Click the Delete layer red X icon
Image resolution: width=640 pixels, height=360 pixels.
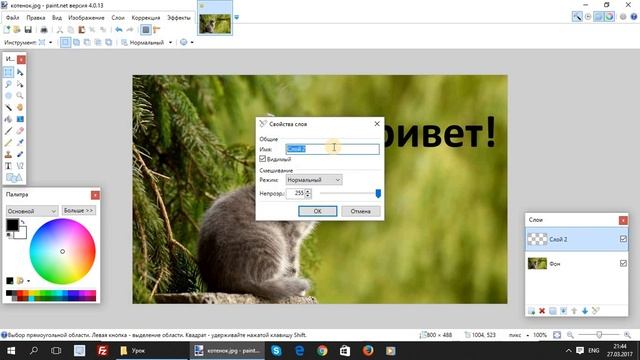(x=542, y=311)
